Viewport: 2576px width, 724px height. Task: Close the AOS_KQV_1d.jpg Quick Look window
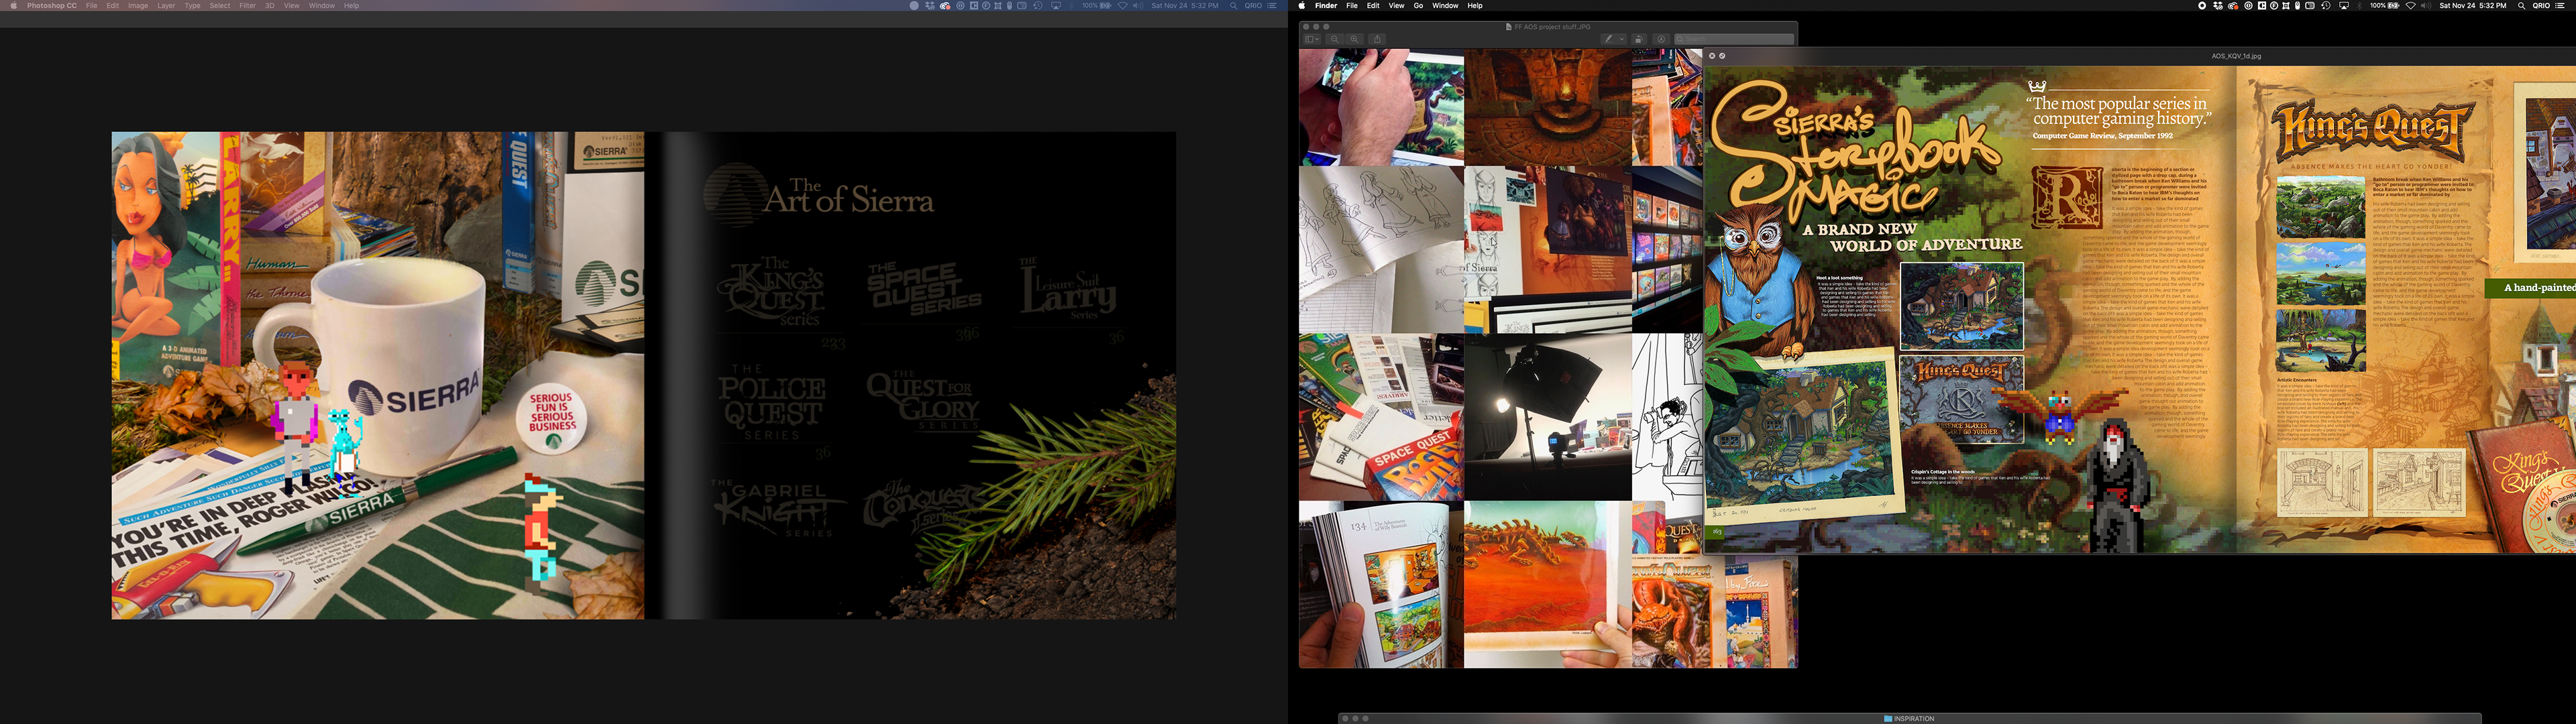1712,56
